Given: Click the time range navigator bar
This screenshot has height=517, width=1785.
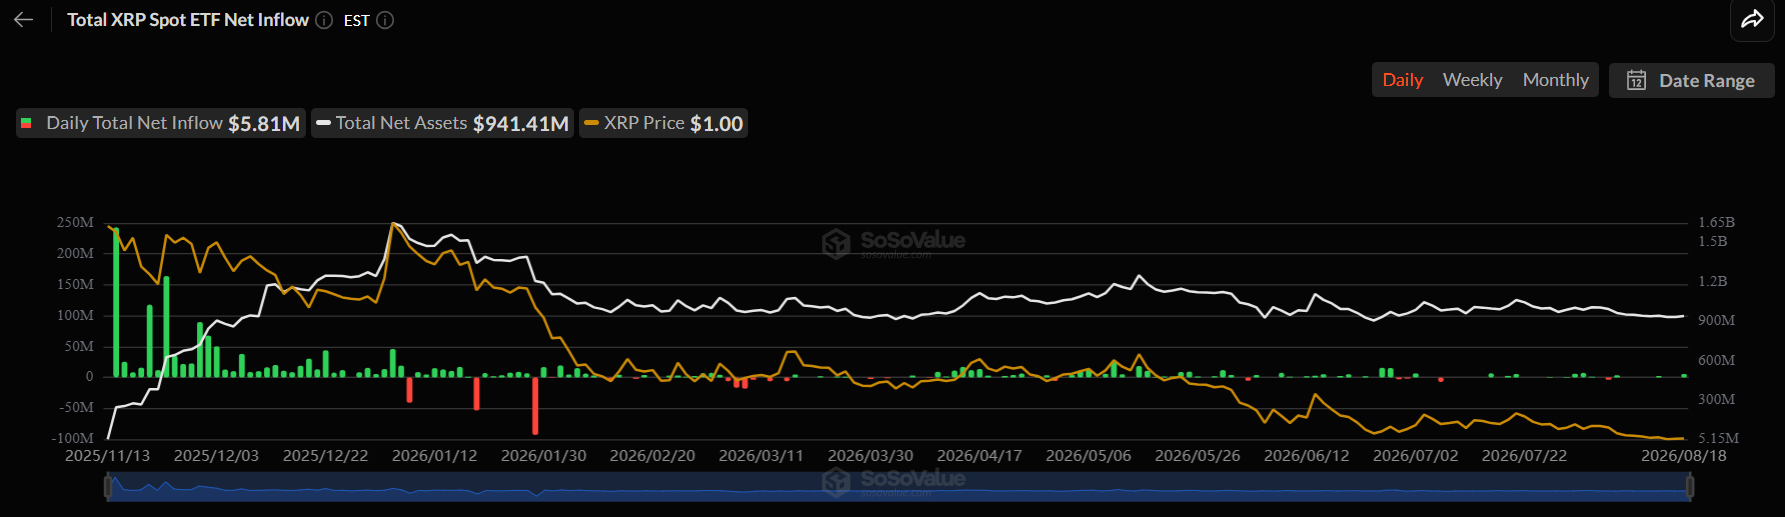Looking at the screenshot, I should (x=898, y=487).
